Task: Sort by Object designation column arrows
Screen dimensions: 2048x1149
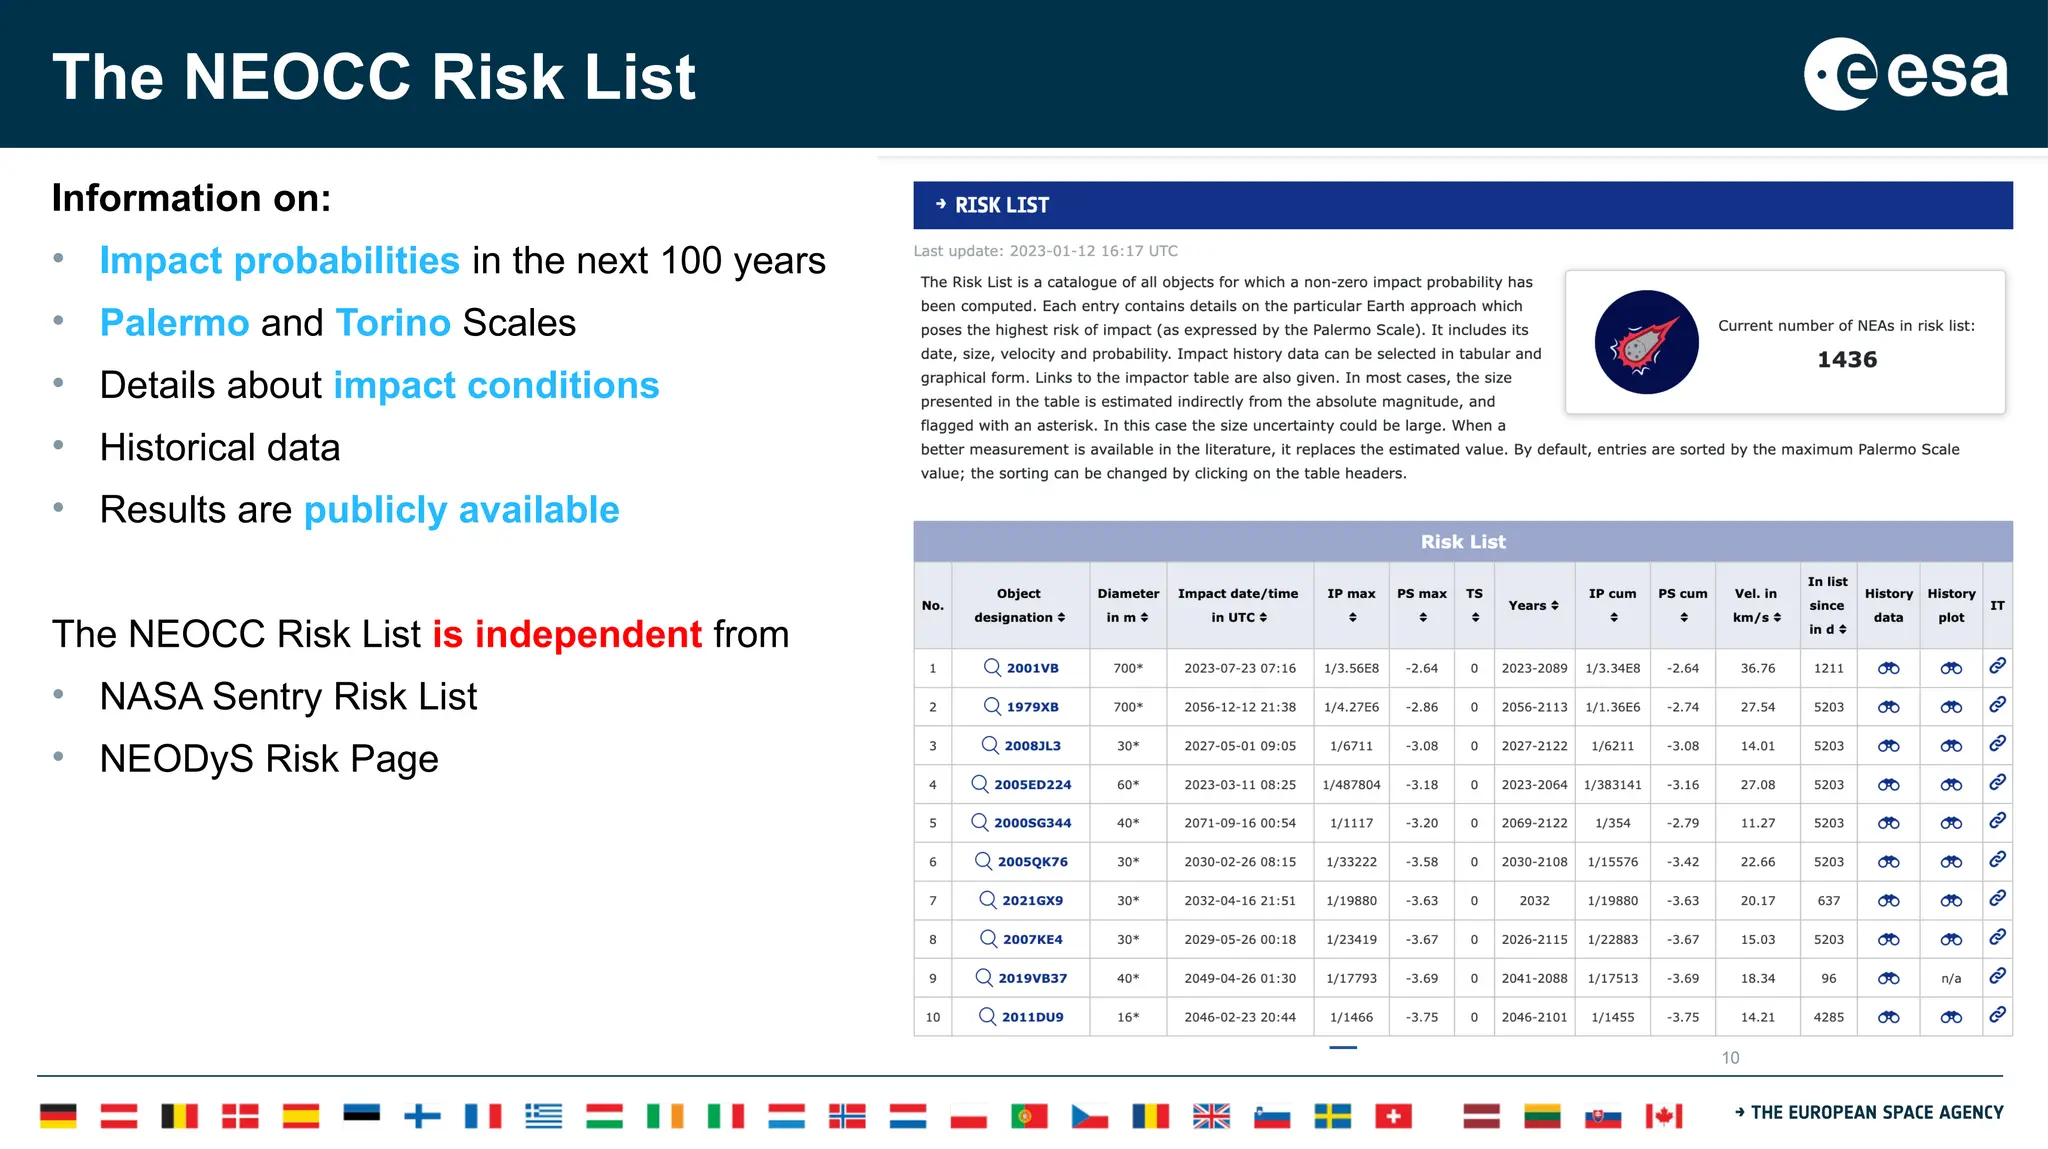Action: [1061, 618]
